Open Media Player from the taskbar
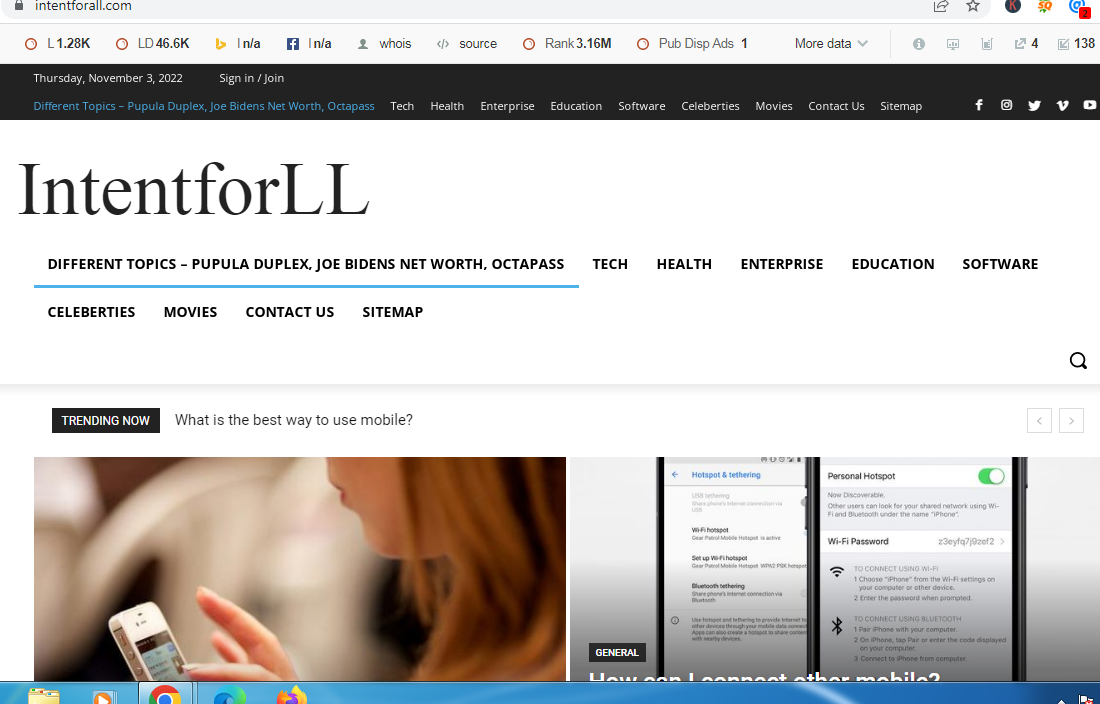 click(x=104, y=696)
